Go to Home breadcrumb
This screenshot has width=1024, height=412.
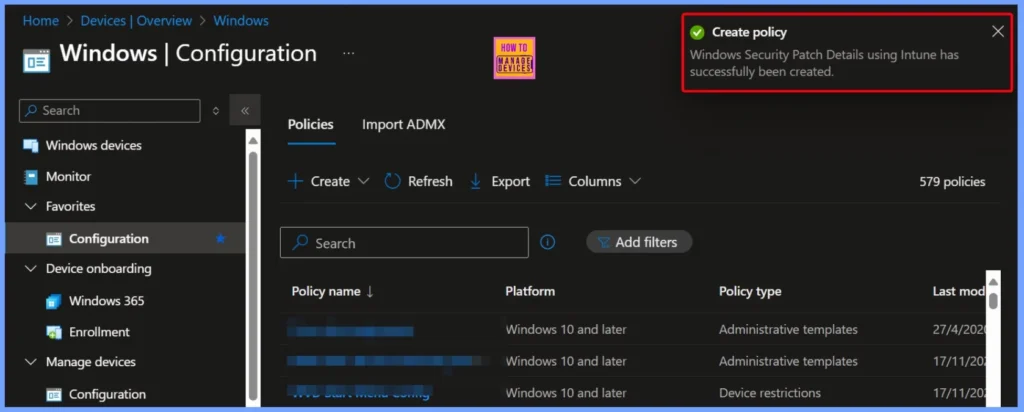pos(40,21)
